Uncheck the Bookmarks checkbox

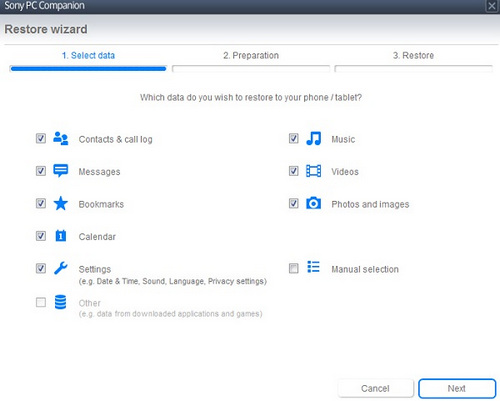41,203
